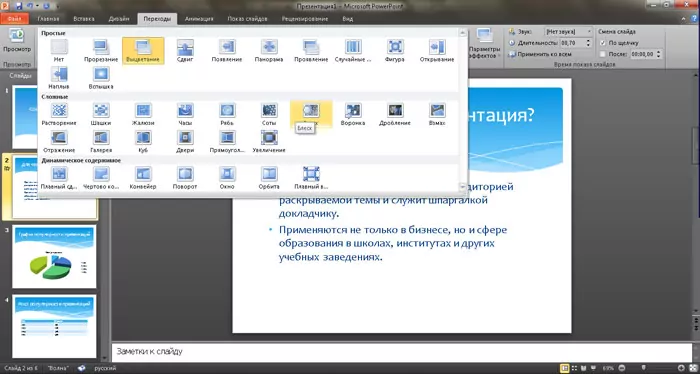Choose the Воронка transition icon
700x374 pixels.
click(x=353, y=114)
